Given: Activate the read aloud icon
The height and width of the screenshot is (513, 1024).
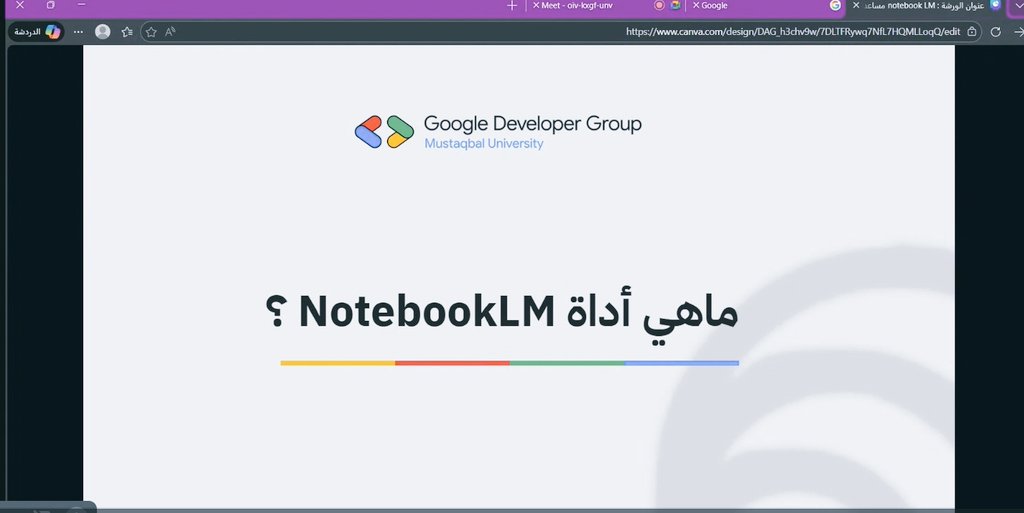Looking at the screenshot, I should click(x=170, y=31).
